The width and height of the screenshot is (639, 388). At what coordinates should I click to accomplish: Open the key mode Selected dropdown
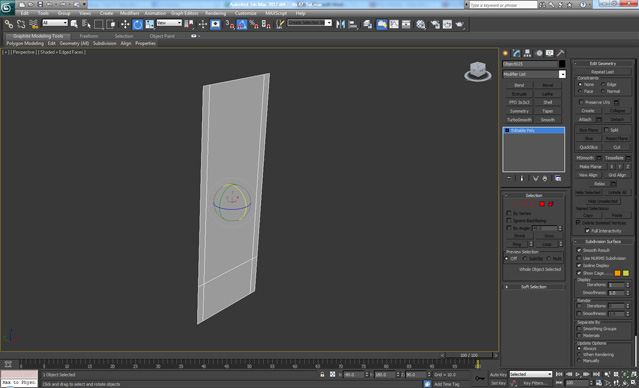tap(530, 374)
